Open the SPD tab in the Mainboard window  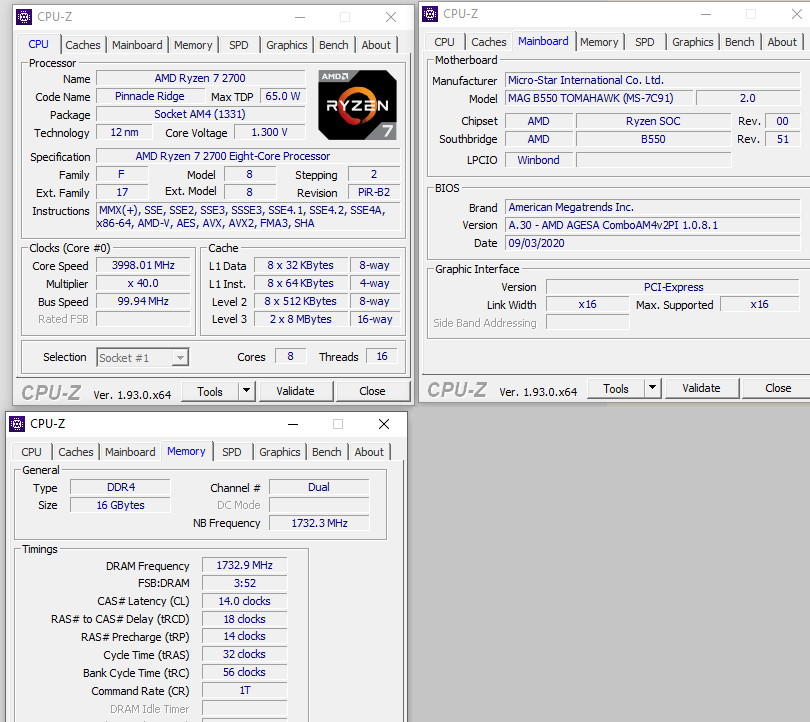(645, 42)
